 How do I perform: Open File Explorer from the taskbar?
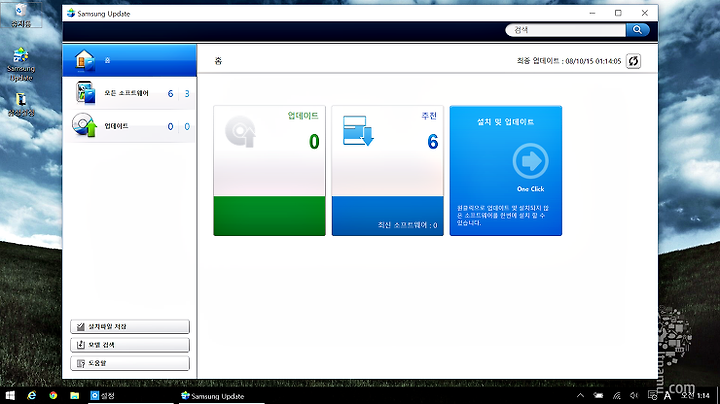(74, 396)
